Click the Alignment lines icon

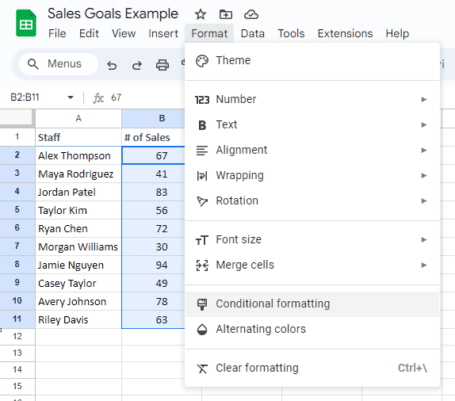click(x=202, y=151)
